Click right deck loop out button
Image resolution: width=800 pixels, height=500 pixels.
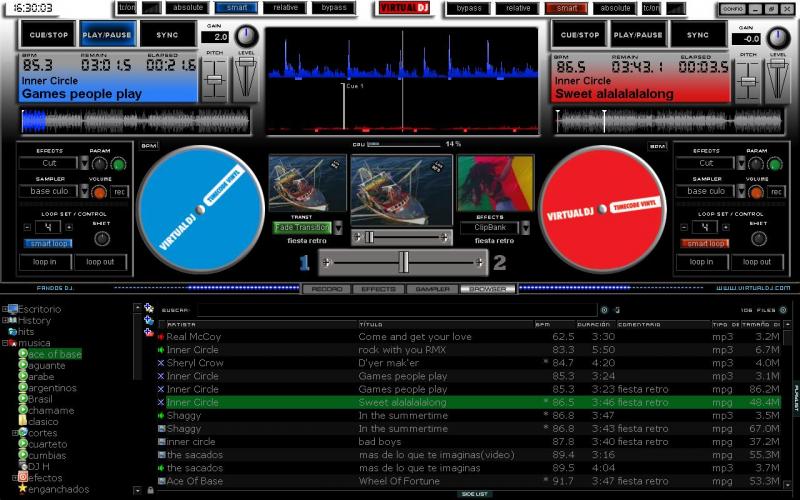click(757, 262)
